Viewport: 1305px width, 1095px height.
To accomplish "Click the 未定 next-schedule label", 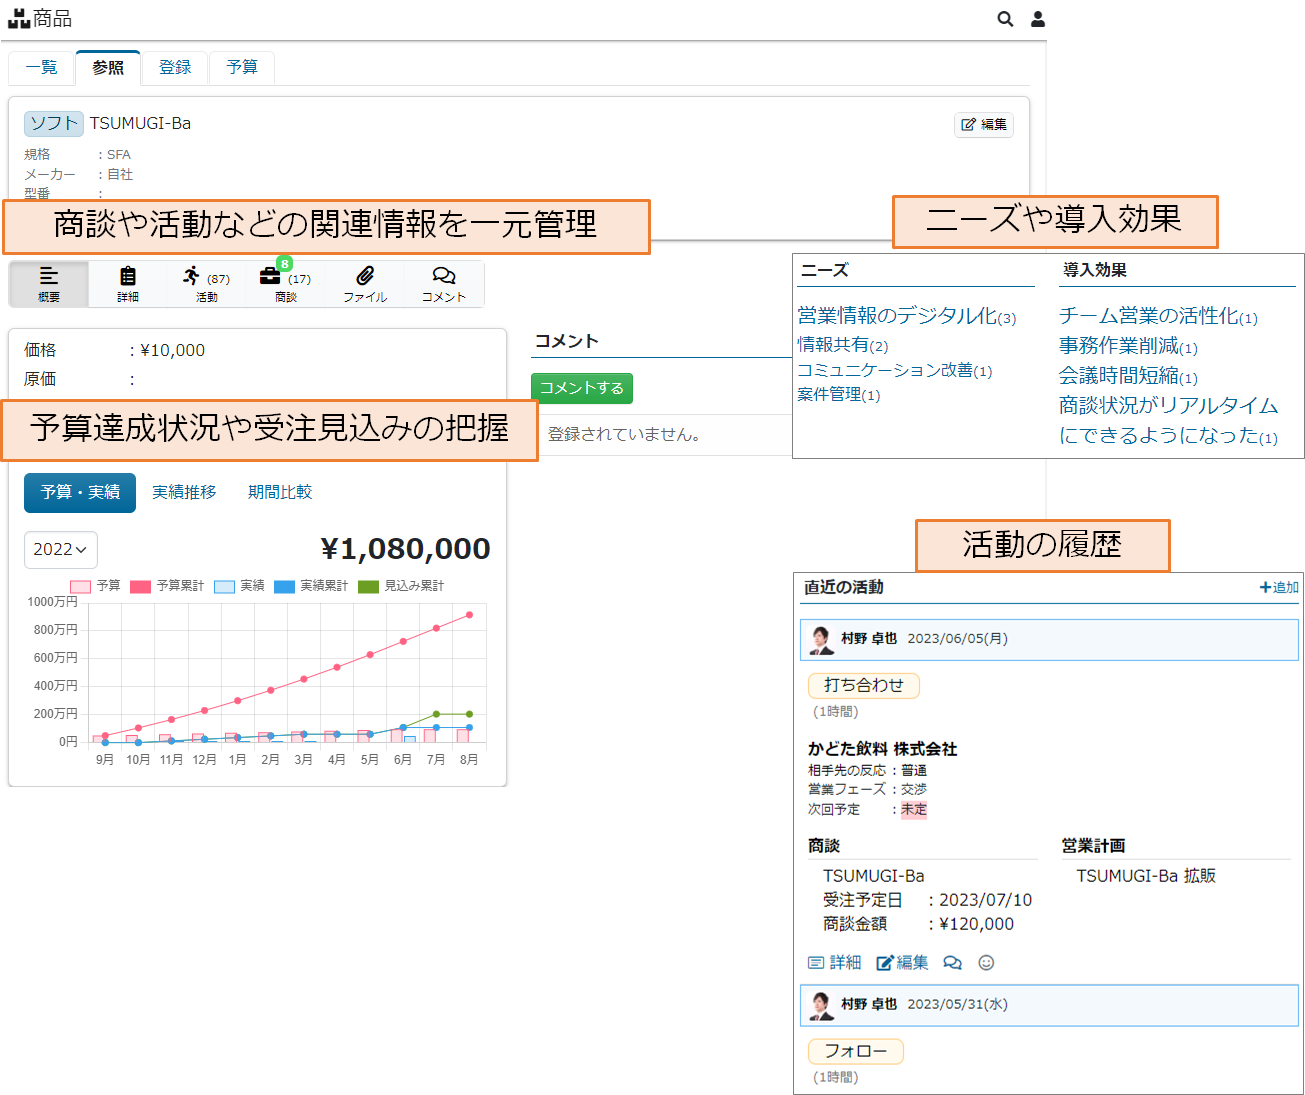I will pyautogui.click(x=914, y=810).
